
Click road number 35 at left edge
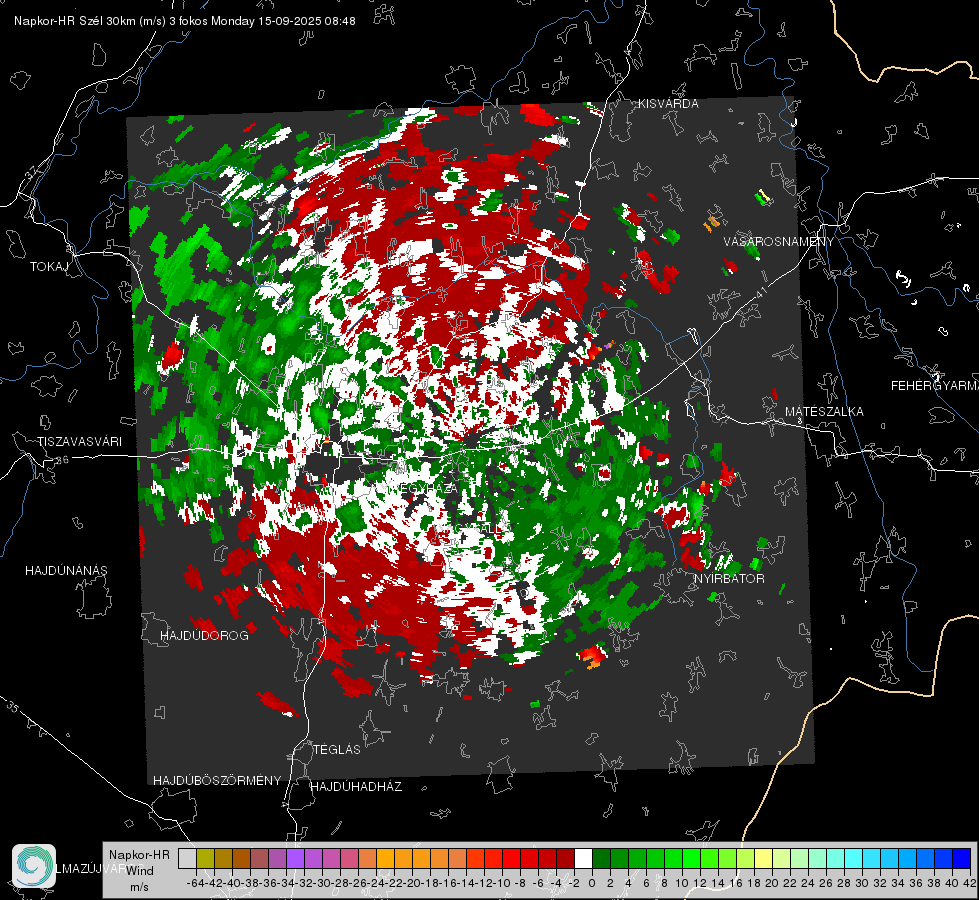tap(13, 708)
